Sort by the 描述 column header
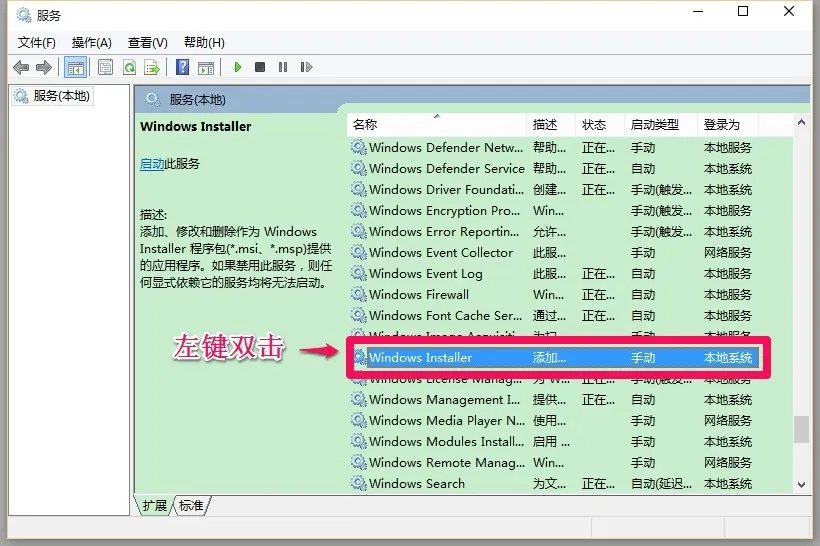Viewport: 820px width, 546px height. coord(551,125)
